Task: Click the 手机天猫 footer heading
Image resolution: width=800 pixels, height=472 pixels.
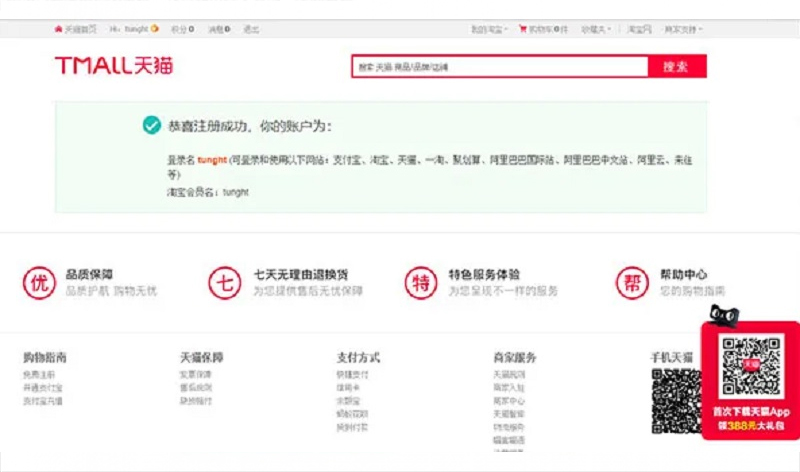Action: (671, 357)
